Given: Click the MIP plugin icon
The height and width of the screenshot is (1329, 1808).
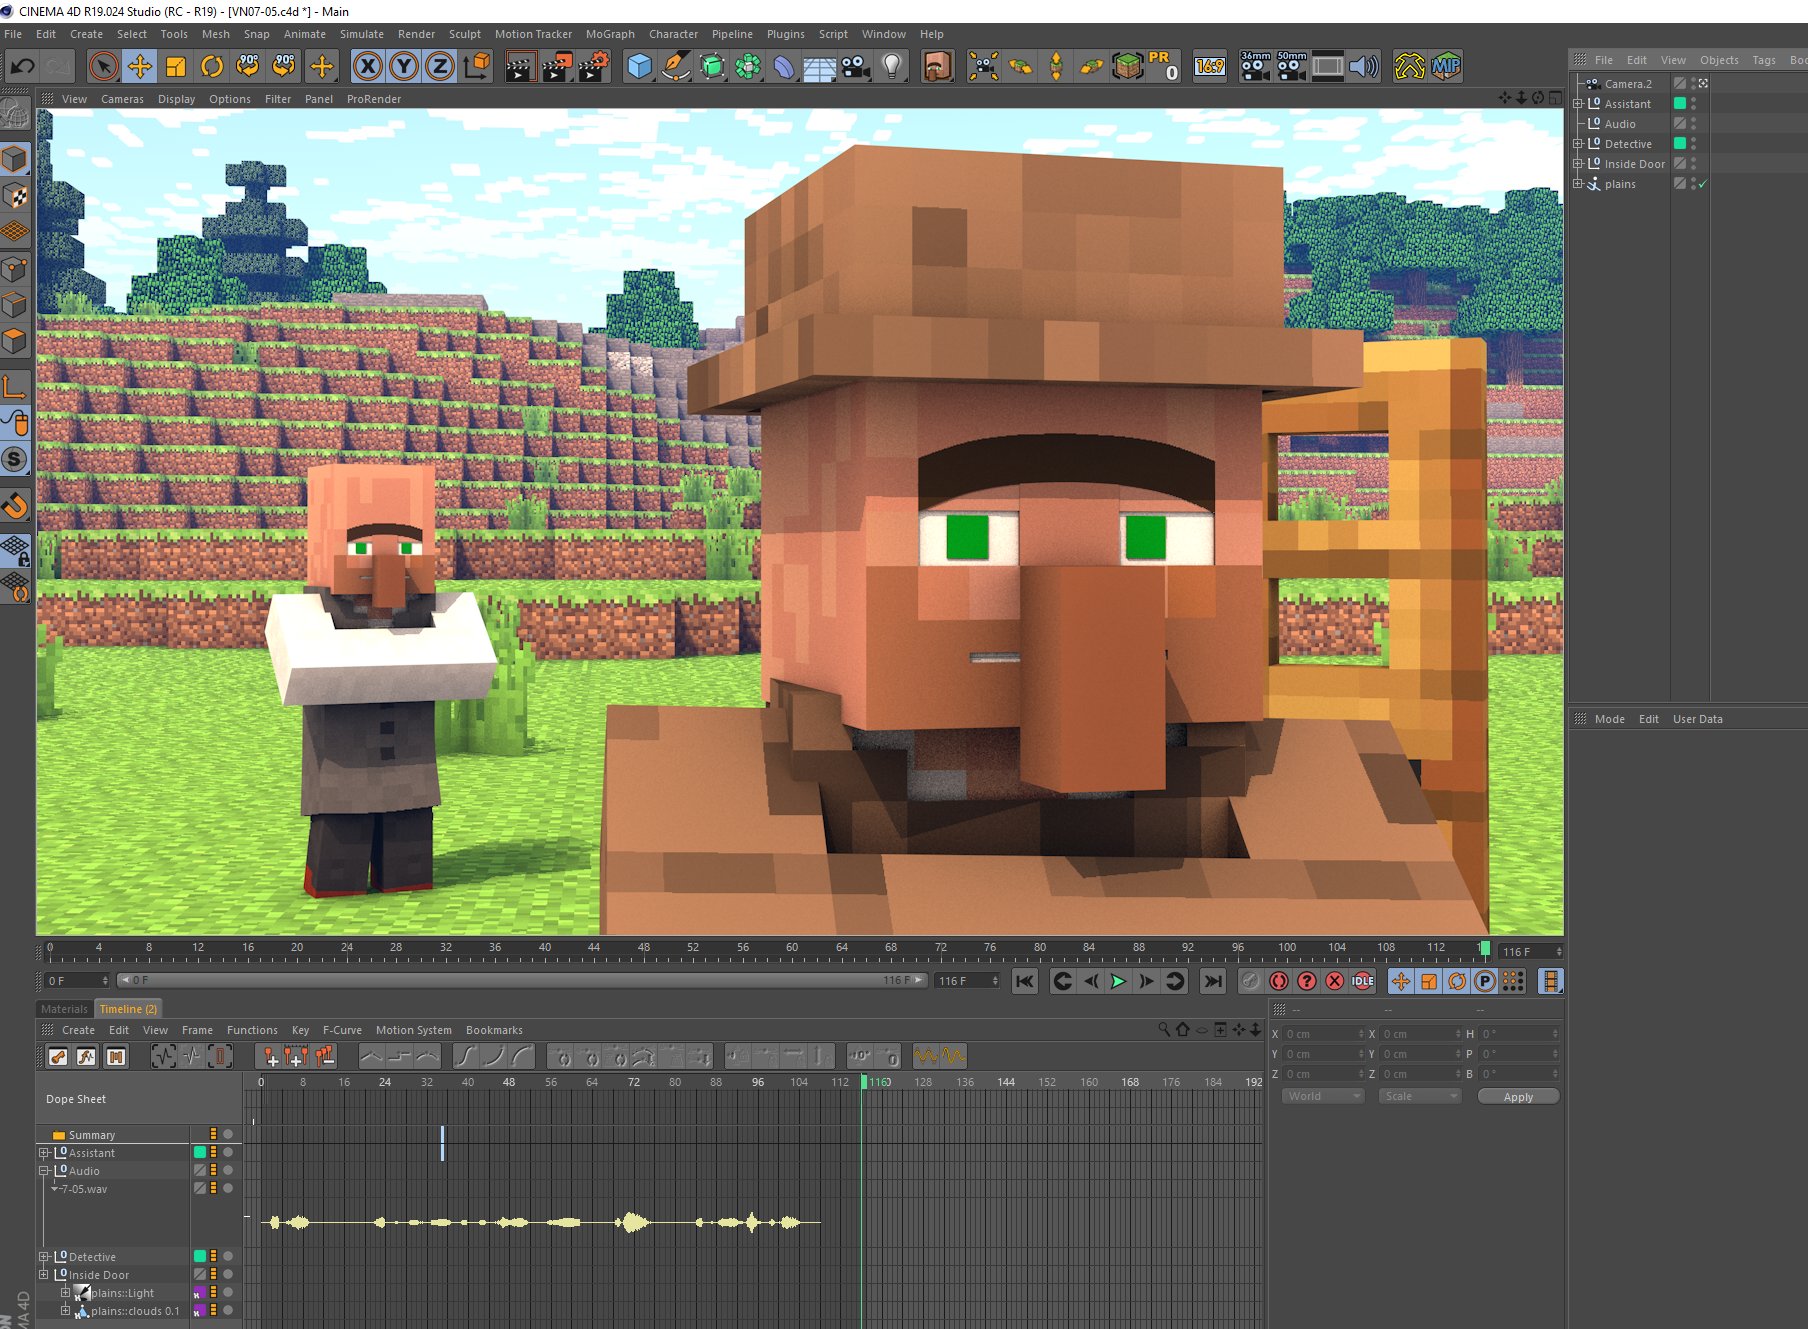Looking at the screenshot, I should [x=1446, y=67].
